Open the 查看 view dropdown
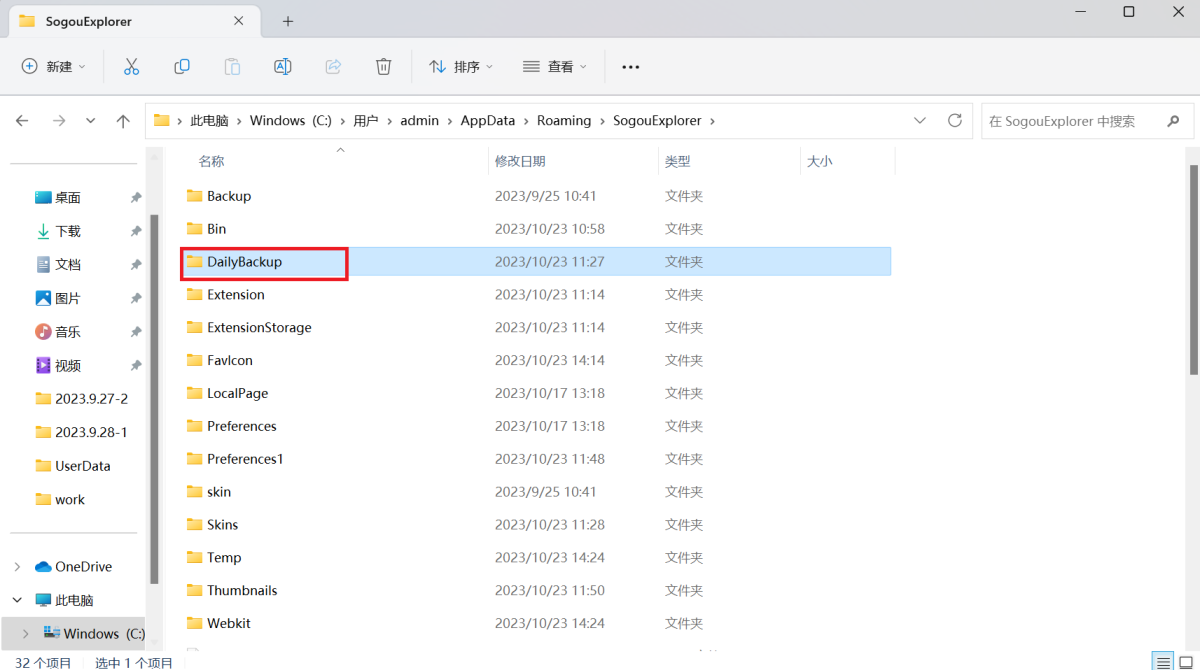This screenshot has height=670, width=1200. point(555,67)
